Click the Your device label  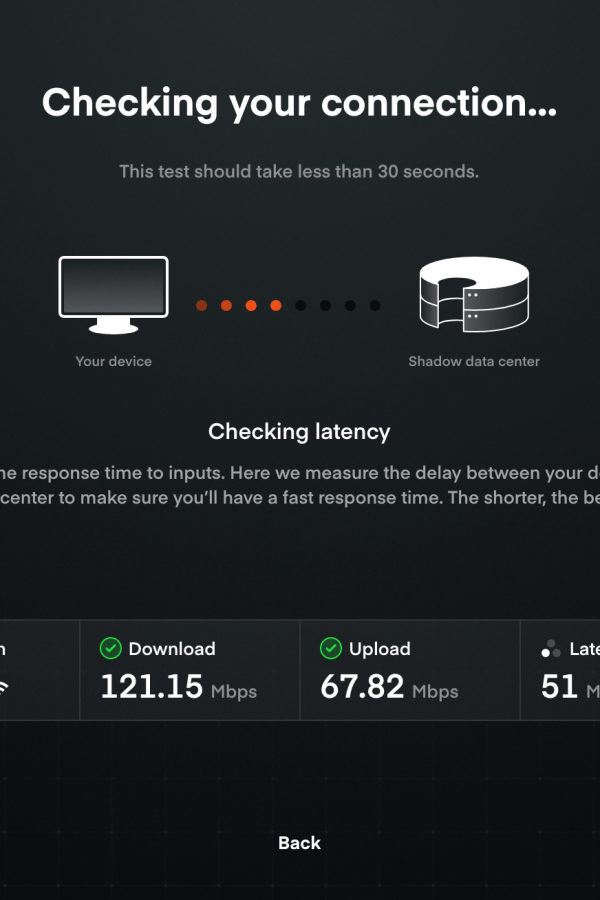tap(114, 361)
